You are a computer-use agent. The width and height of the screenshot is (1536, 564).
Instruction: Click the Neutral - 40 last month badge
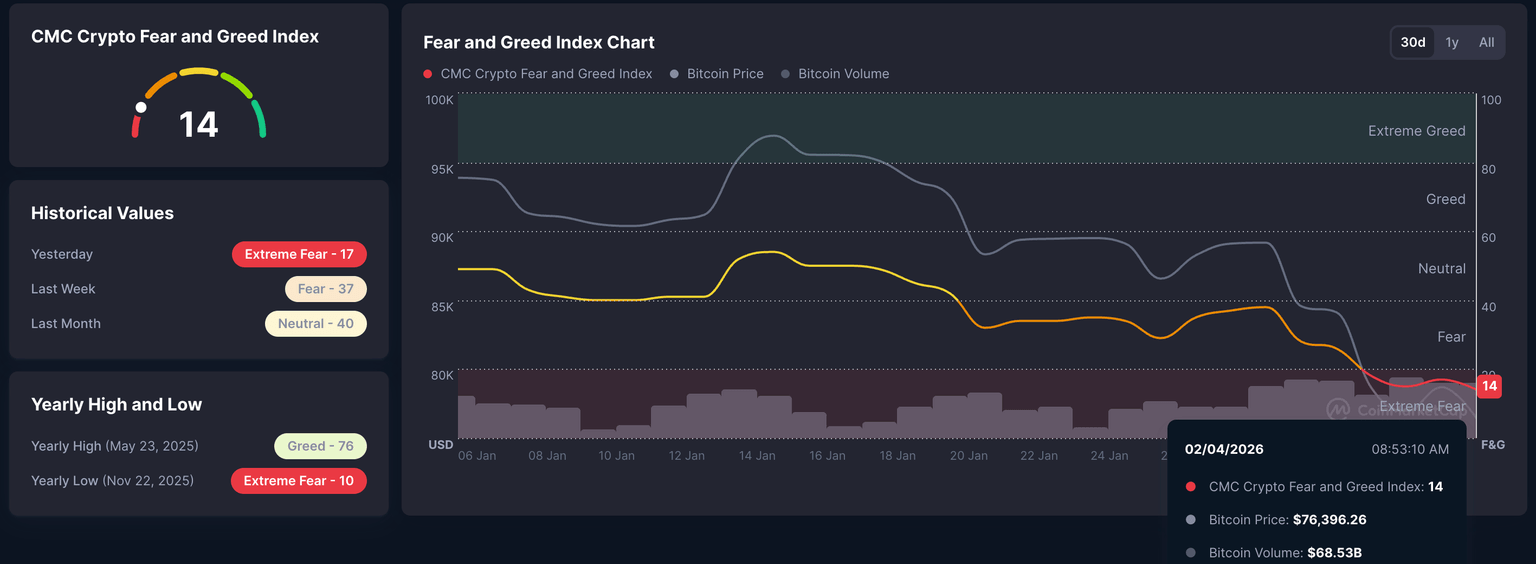pyautogui.click(x=315, y=324)
